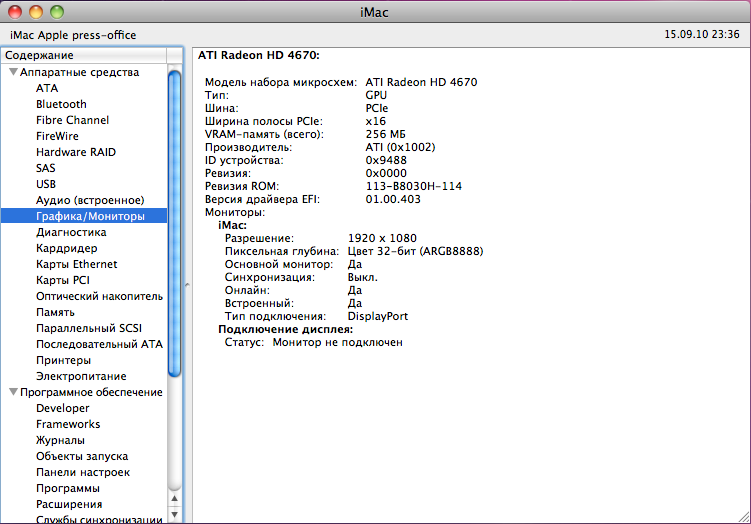Open the Журналы entry
This screenshot has width=751, height=524.
point(60,440)
